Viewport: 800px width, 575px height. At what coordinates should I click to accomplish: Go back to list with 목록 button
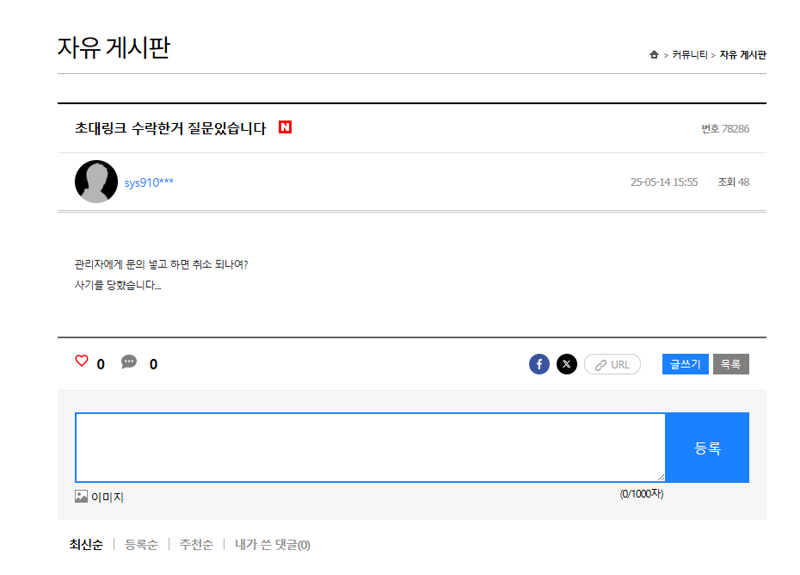pos(731,364)
